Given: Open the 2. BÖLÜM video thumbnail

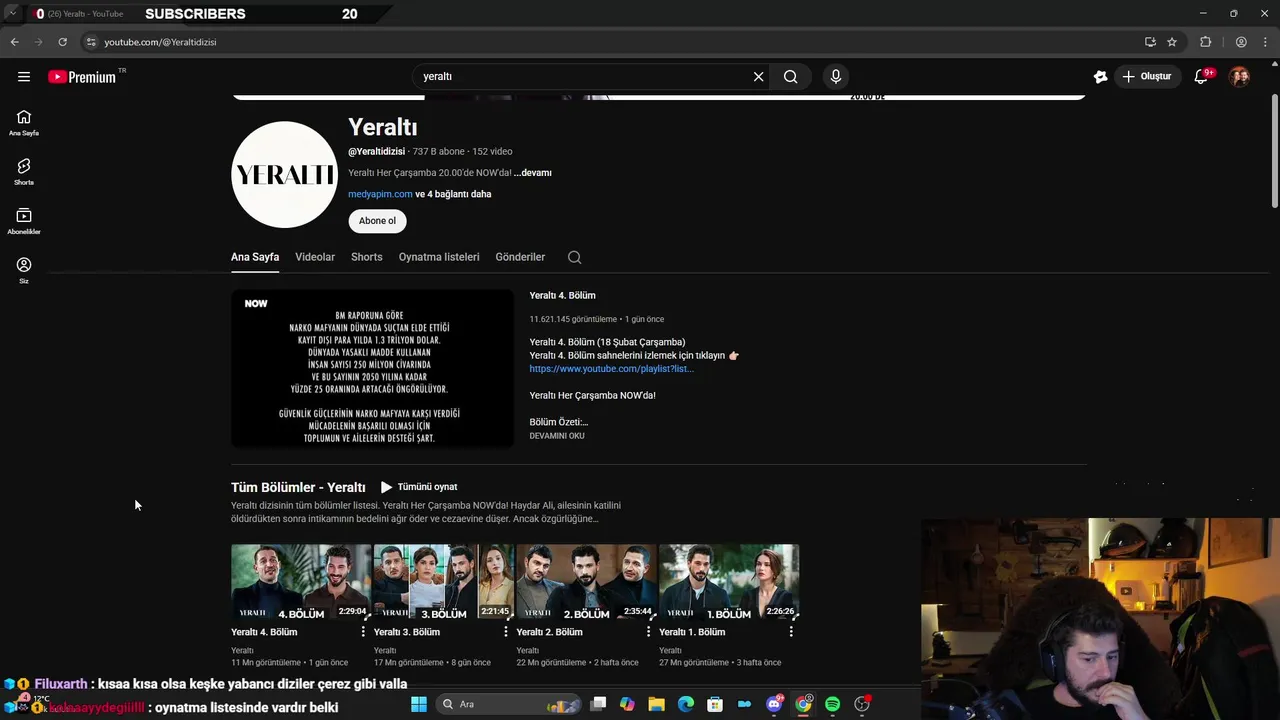Looking at the screenshot, I should (586, 582).
